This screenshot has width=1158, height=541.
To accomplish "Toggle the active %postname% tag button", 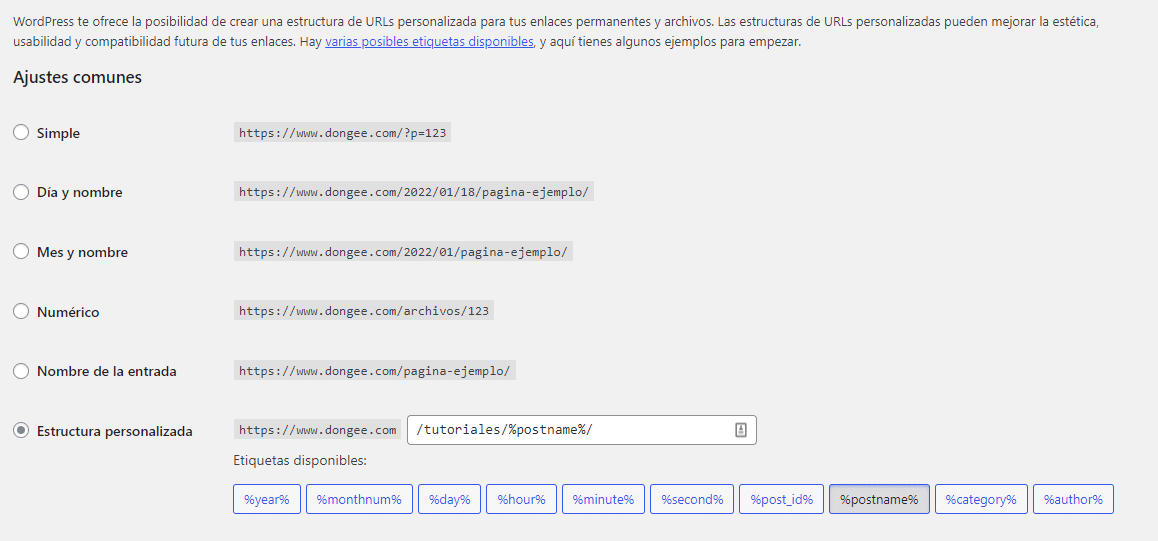I will point(879,499).
